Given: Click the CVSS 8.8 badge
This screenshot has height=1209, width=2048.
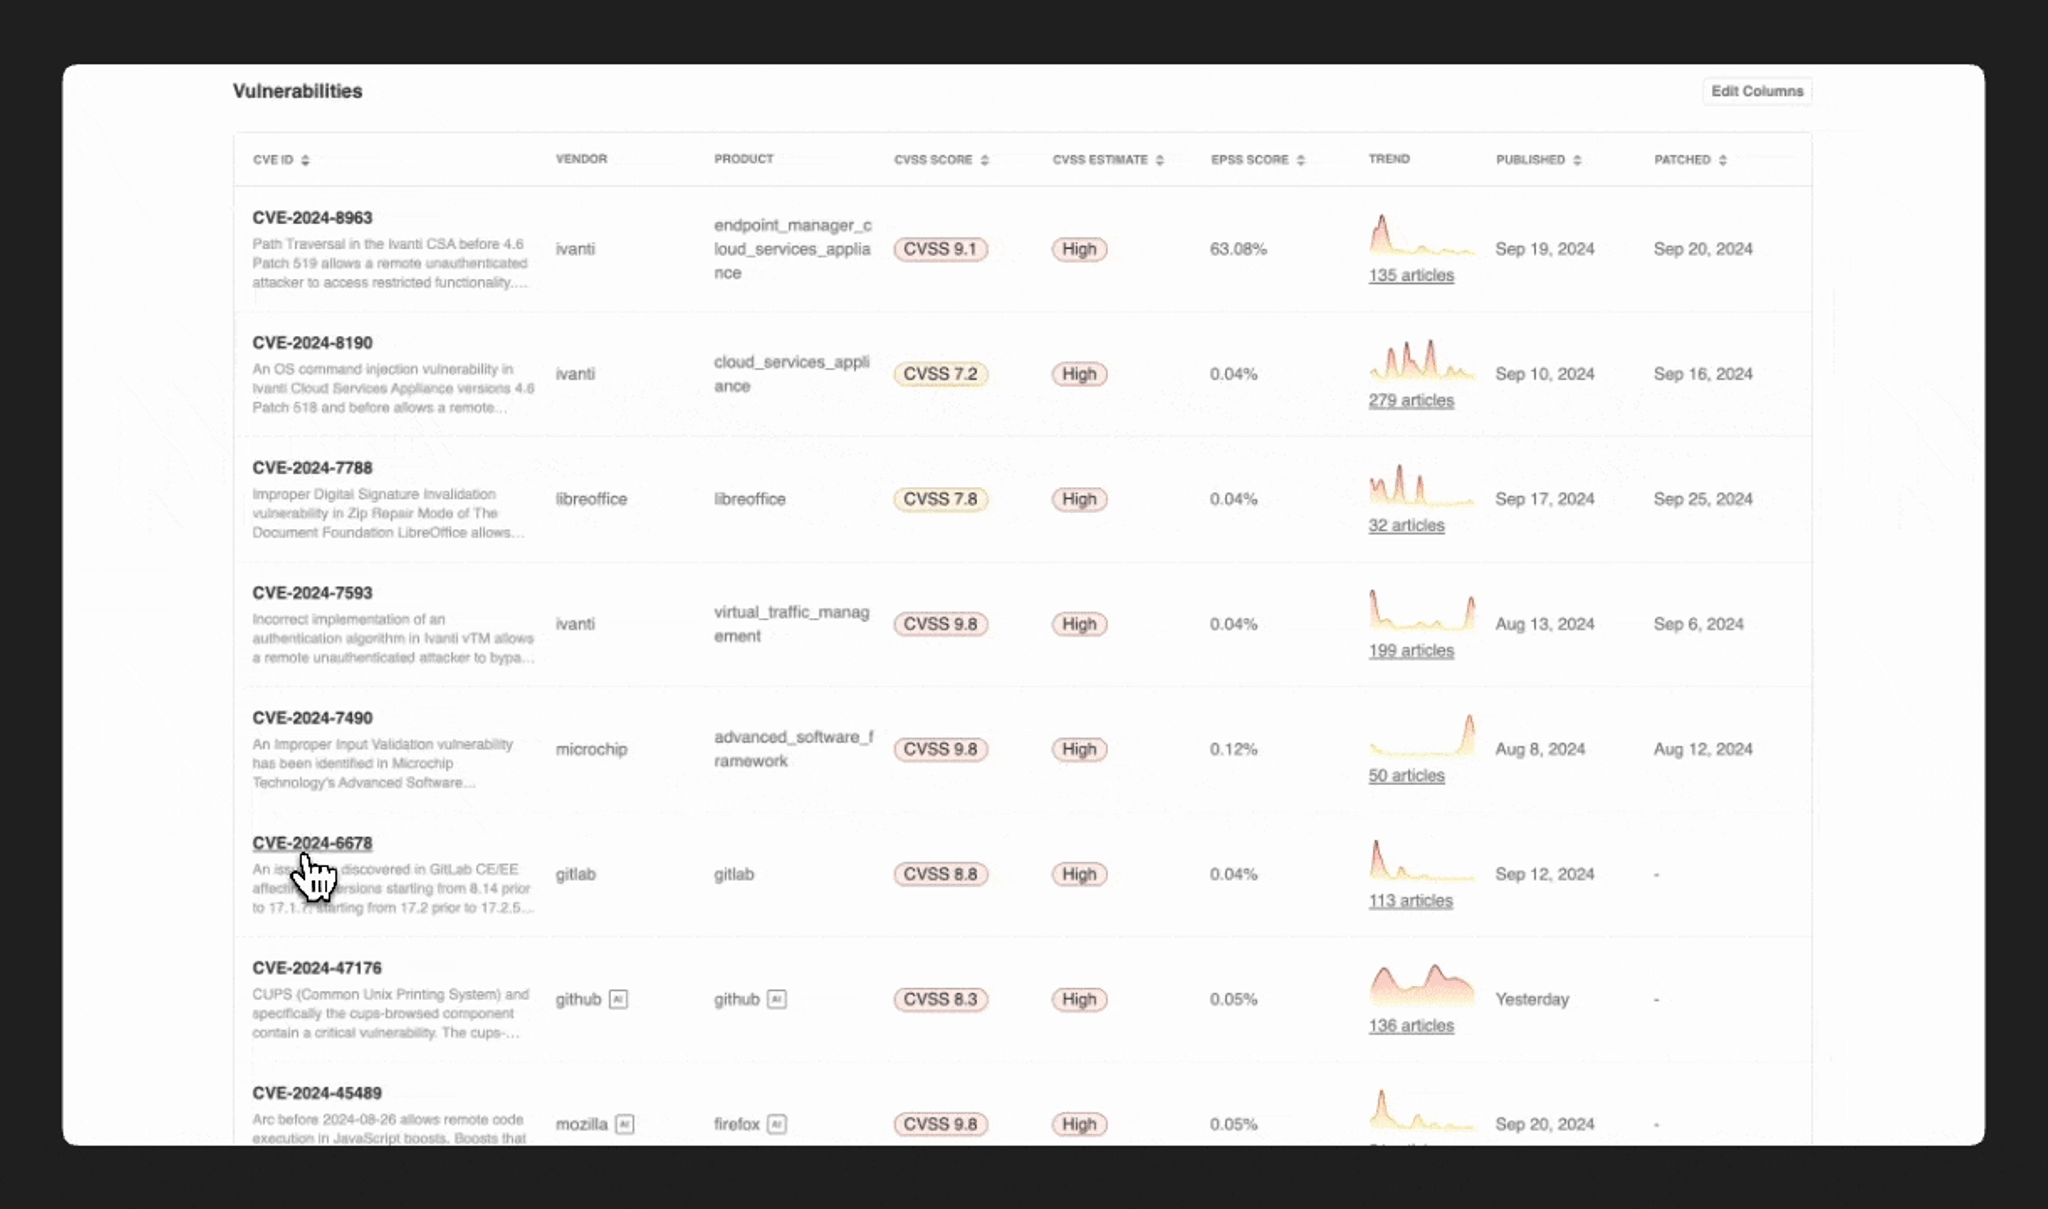Looking at the screenshot, I should pyautogui.click(x=940, y=874).
